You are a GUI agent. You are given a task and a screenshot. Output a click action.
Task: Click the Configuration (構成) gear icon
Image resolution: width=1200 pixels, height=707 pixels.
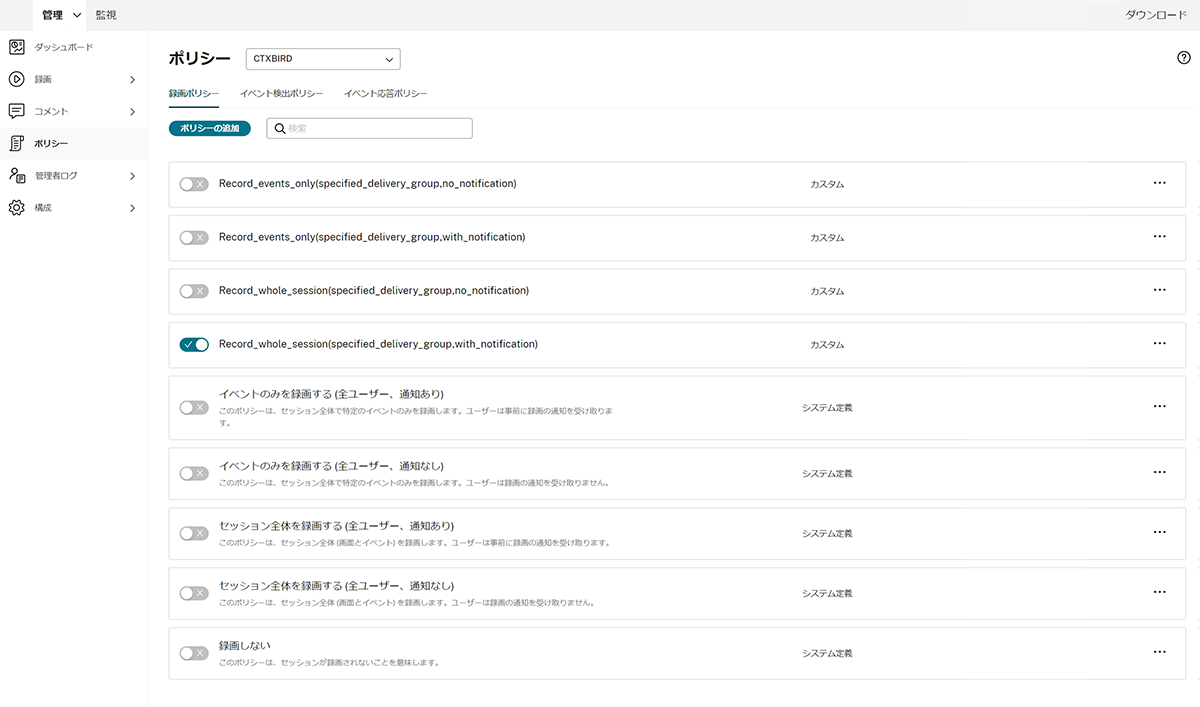(17, 208)
